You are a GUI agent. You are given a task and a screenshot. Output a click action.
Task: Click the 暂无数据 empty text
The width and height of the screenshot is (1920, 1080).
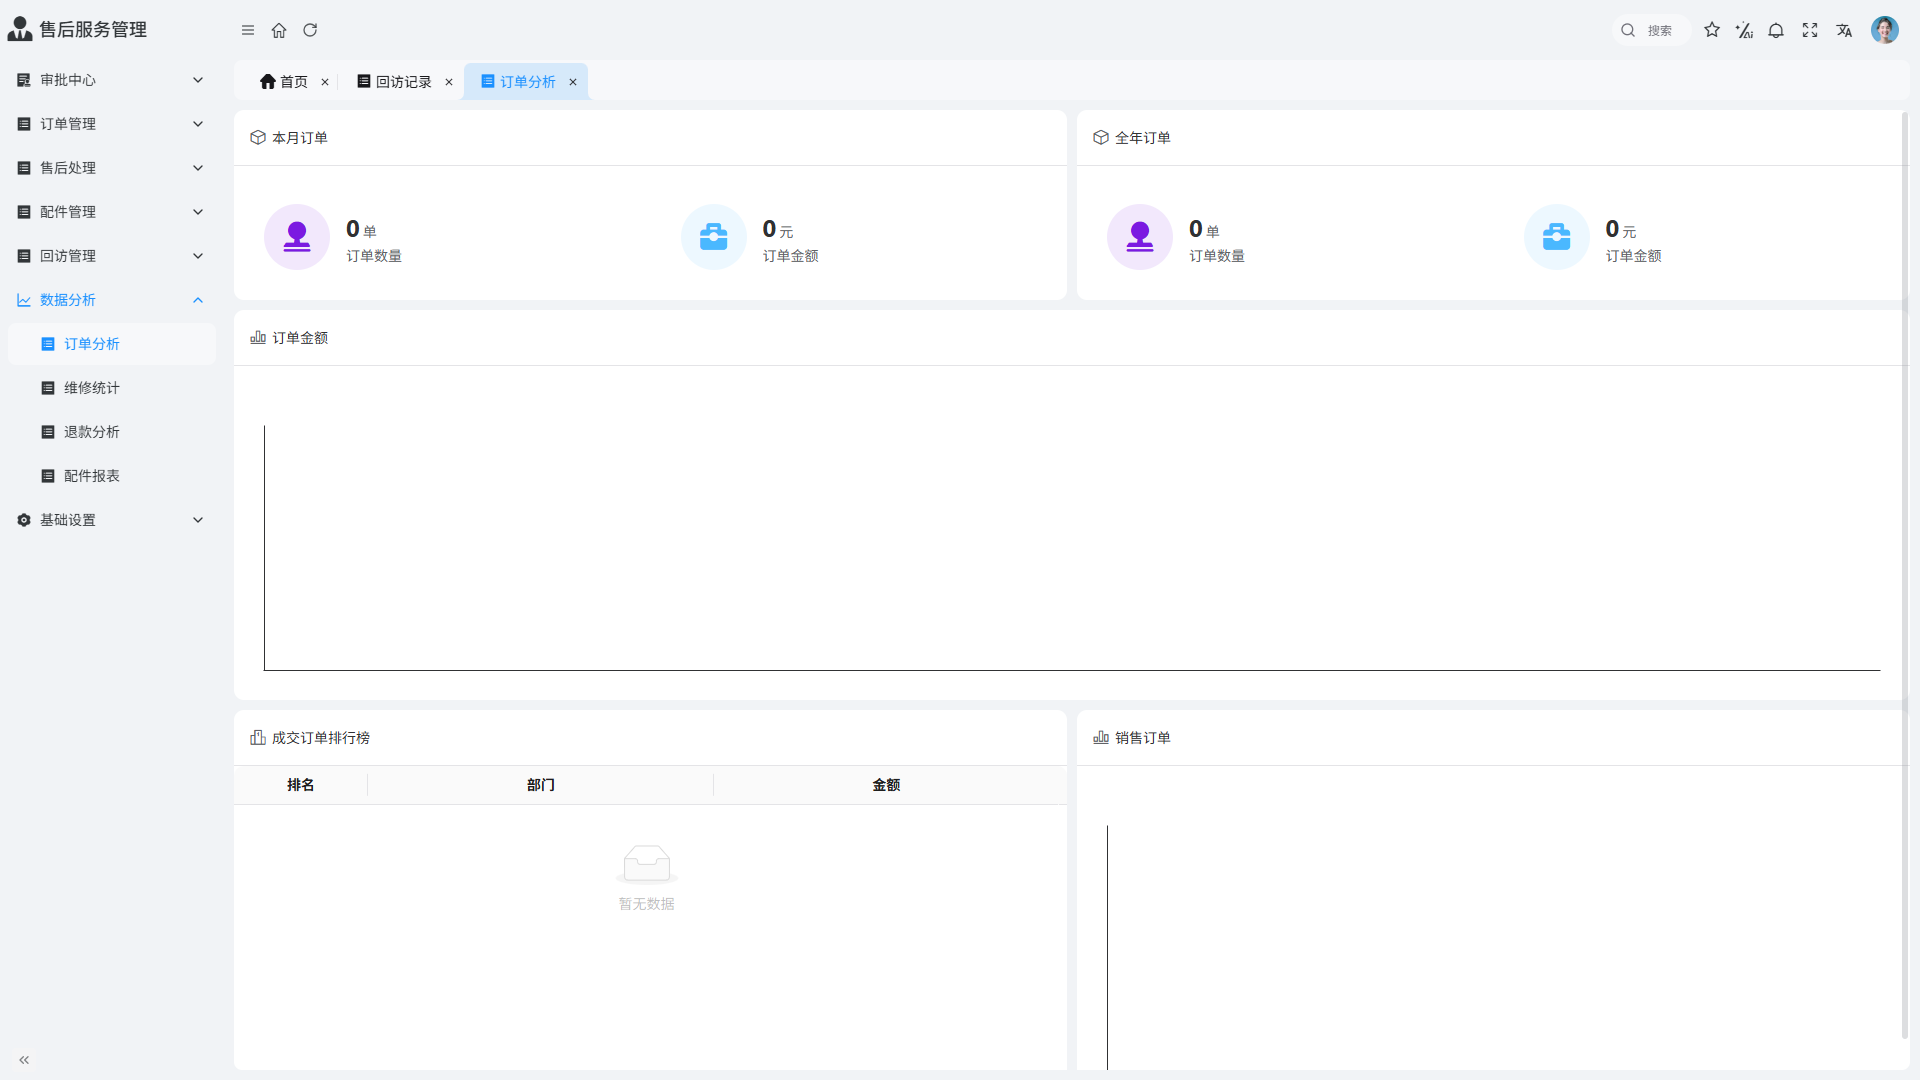click(x=647, y=904)
